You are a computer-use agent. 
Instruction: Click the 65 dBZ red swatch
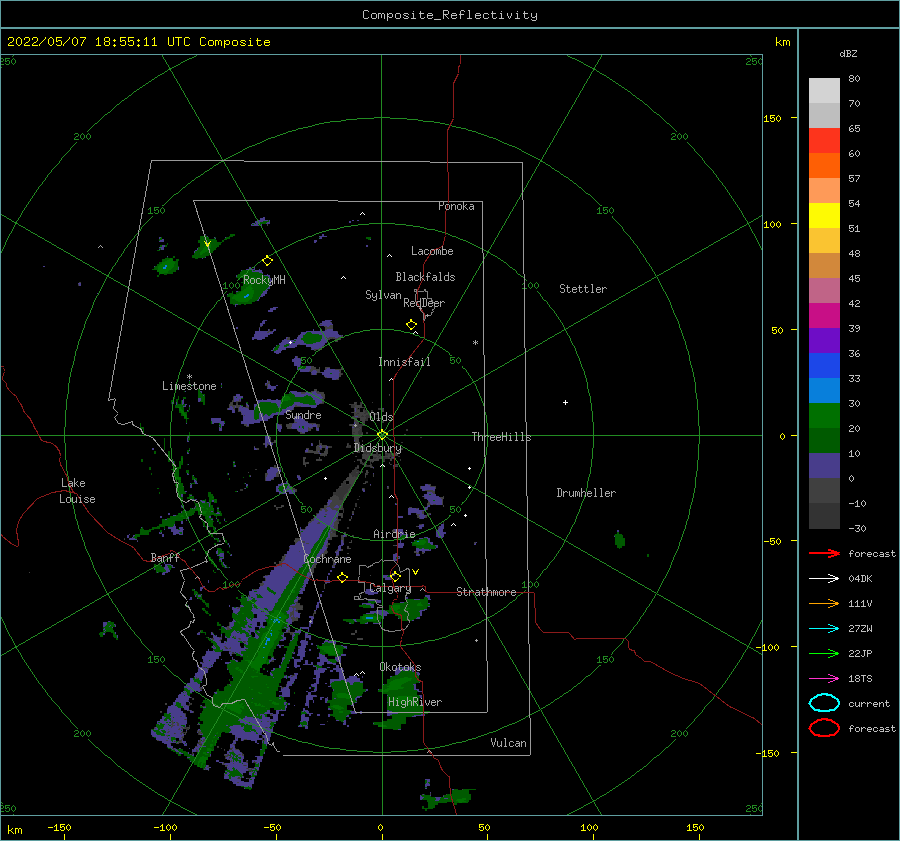pos(824,141)
